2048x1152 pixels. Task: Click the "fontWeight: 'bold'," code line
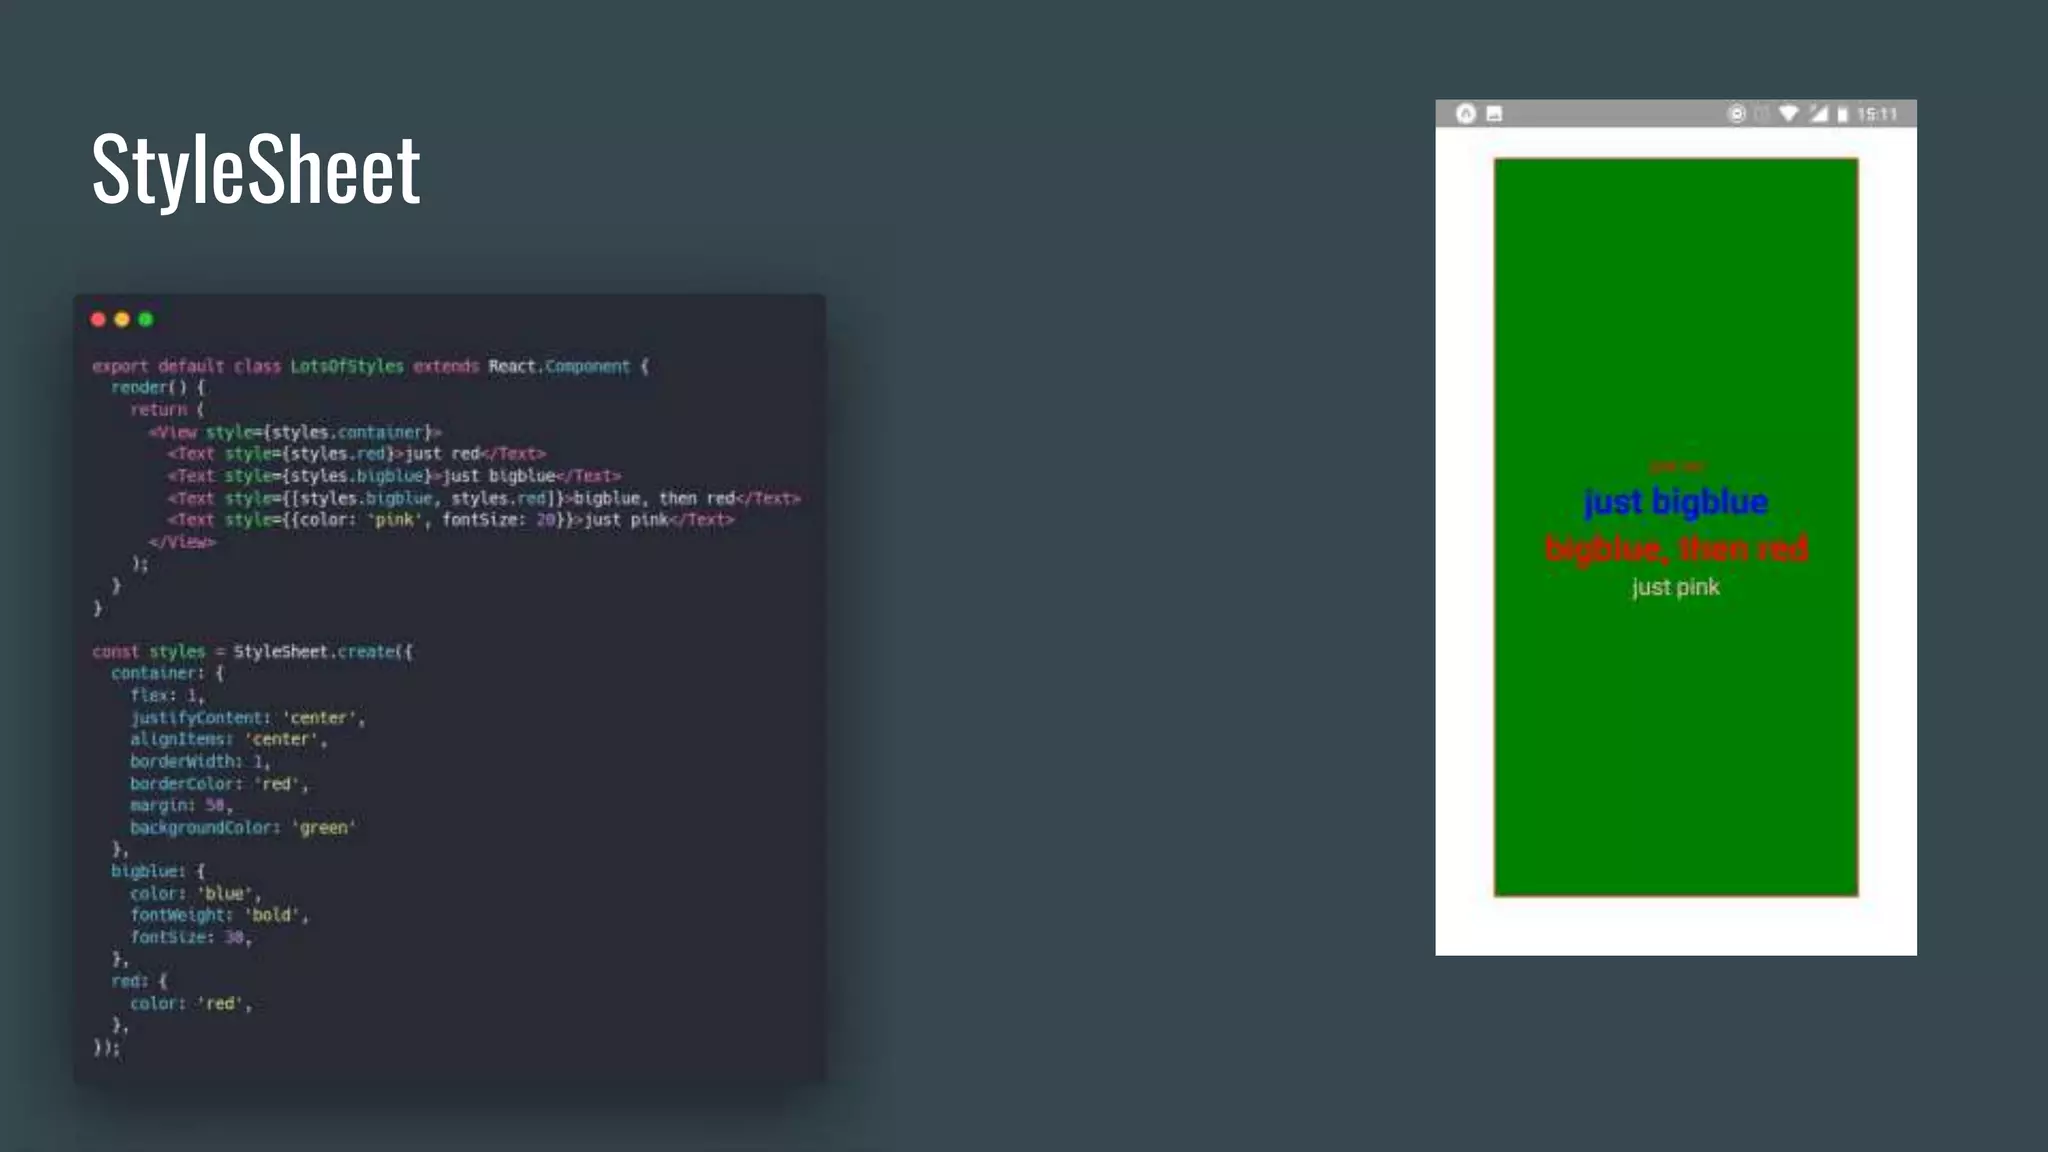[219, 916]
